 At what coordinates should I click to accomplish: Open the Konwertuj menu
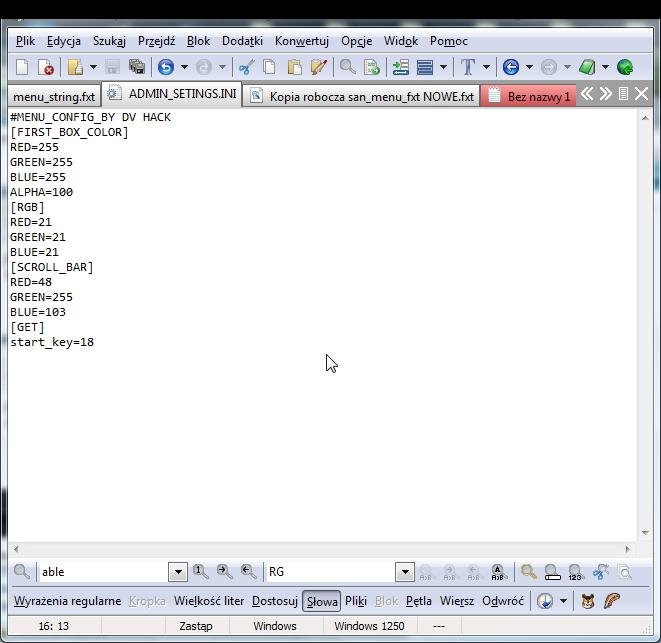point(302,41)
